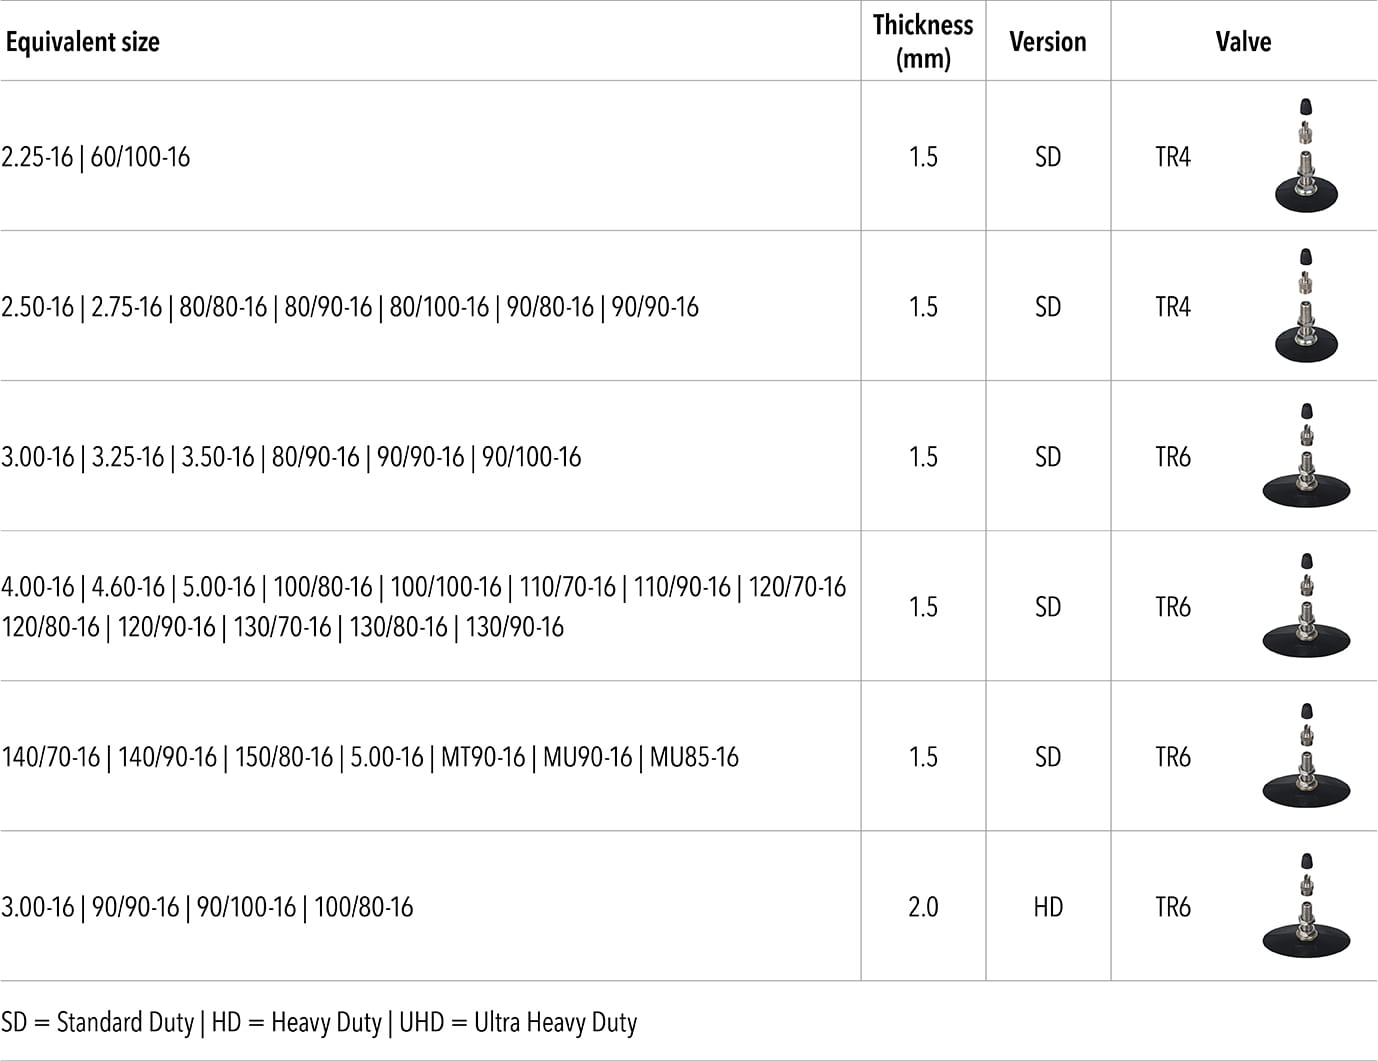Select the 2.25-16 | 60/100-16 size text
This screenshot has width=1378, height=1061.
click(x=96, y=157)
